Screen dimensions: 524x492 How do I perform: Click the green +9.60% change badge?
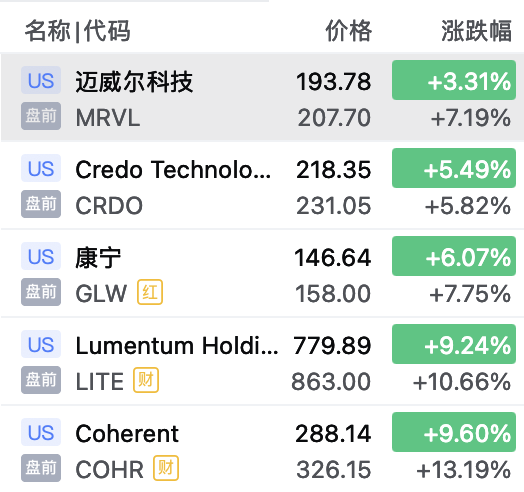[454, 432]
